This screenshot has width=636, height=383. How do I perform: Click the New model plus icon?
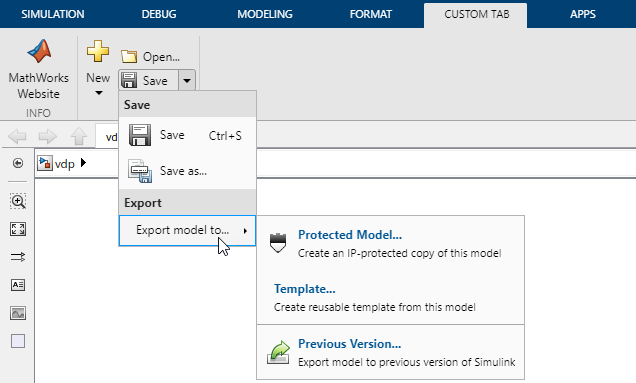pos(98,51)
